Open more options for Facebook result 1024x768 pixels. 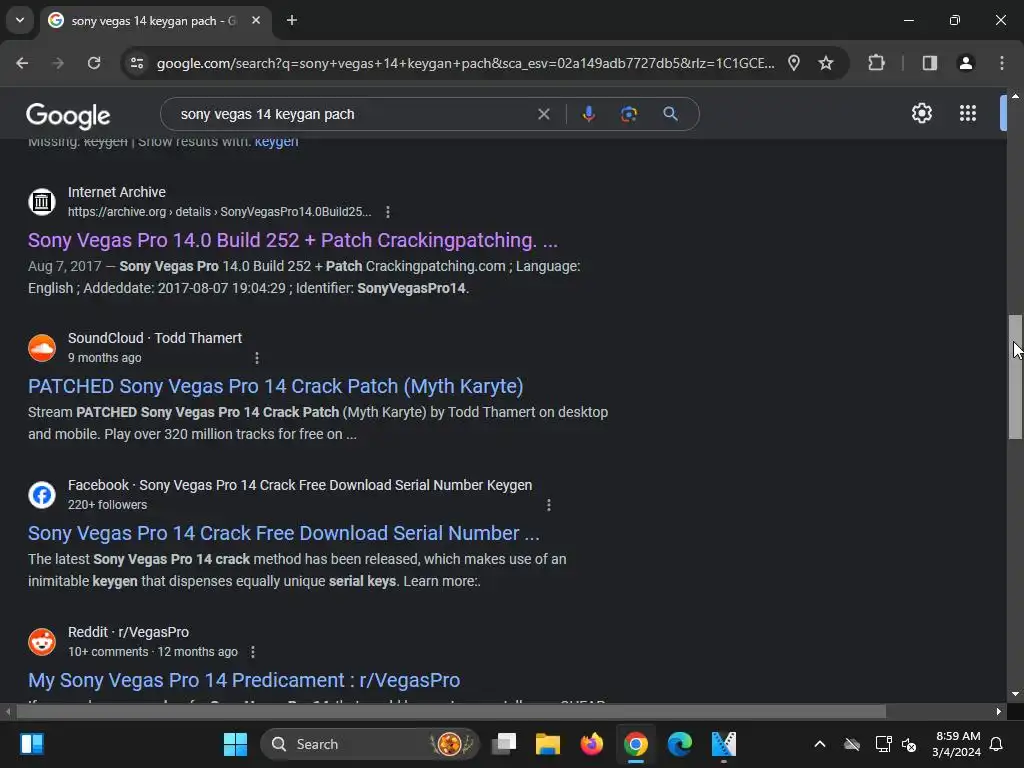(549, 505)
